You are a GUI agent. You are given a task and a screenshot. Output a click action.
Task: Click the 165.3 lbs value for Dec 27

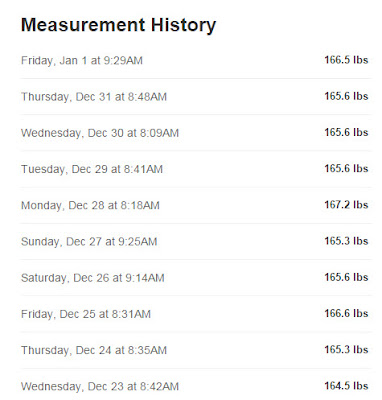(x=346, y=241)
